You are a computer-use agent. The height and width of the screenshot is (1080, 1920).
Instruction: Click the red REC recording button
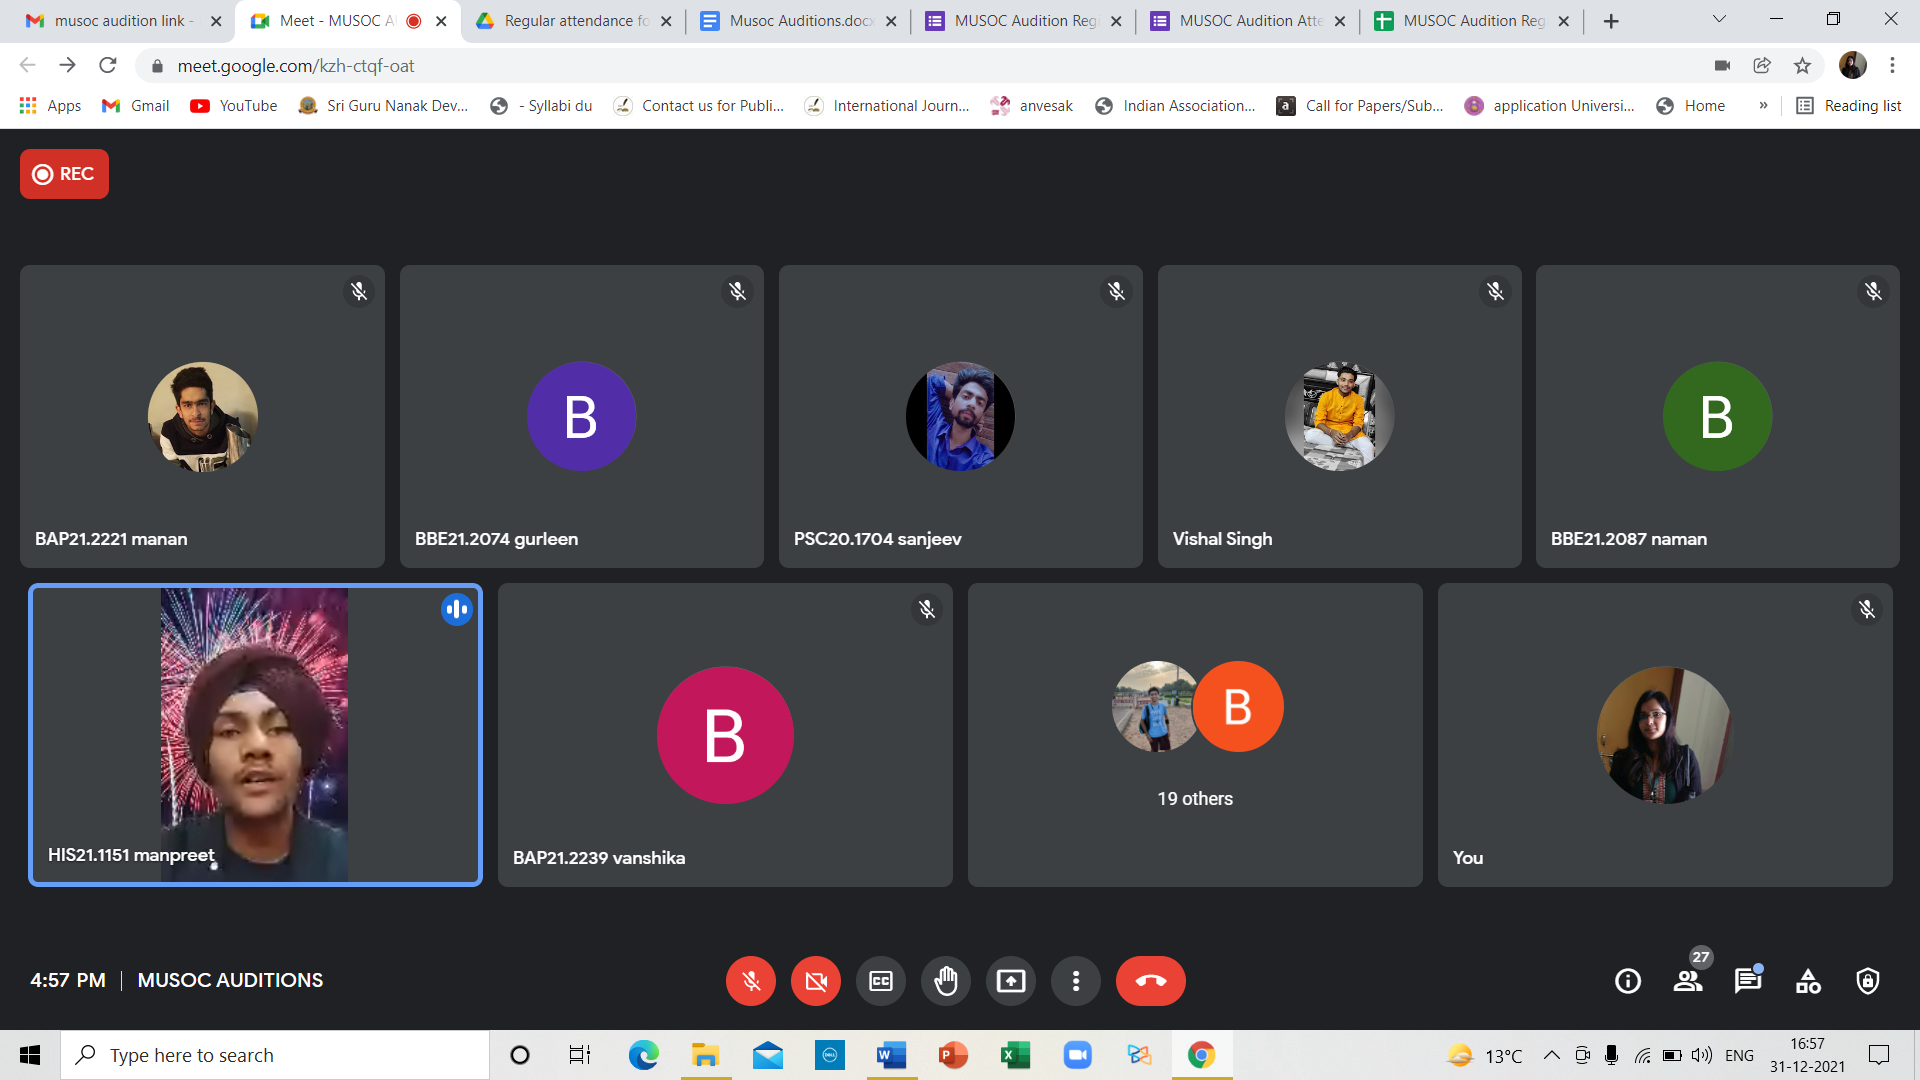[64, 174]
